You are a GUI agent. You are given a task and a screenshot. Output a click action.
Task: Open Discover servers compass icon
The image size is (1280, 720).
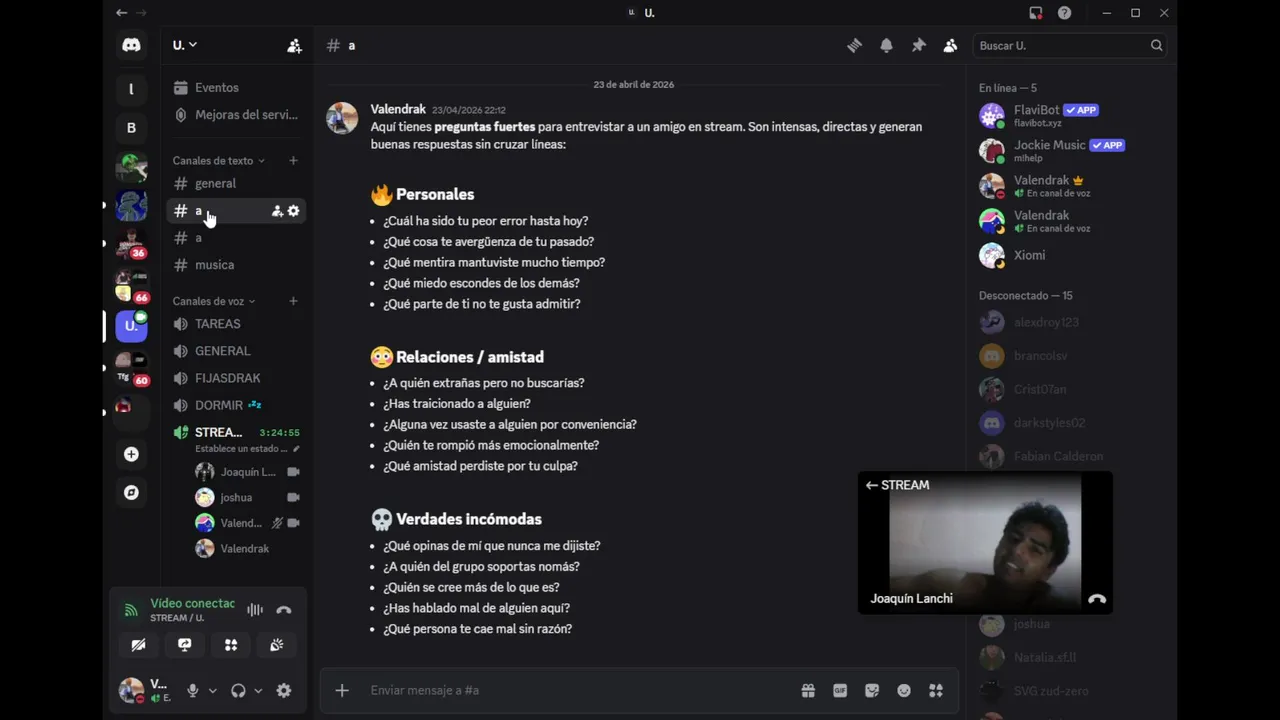point(131,492)
